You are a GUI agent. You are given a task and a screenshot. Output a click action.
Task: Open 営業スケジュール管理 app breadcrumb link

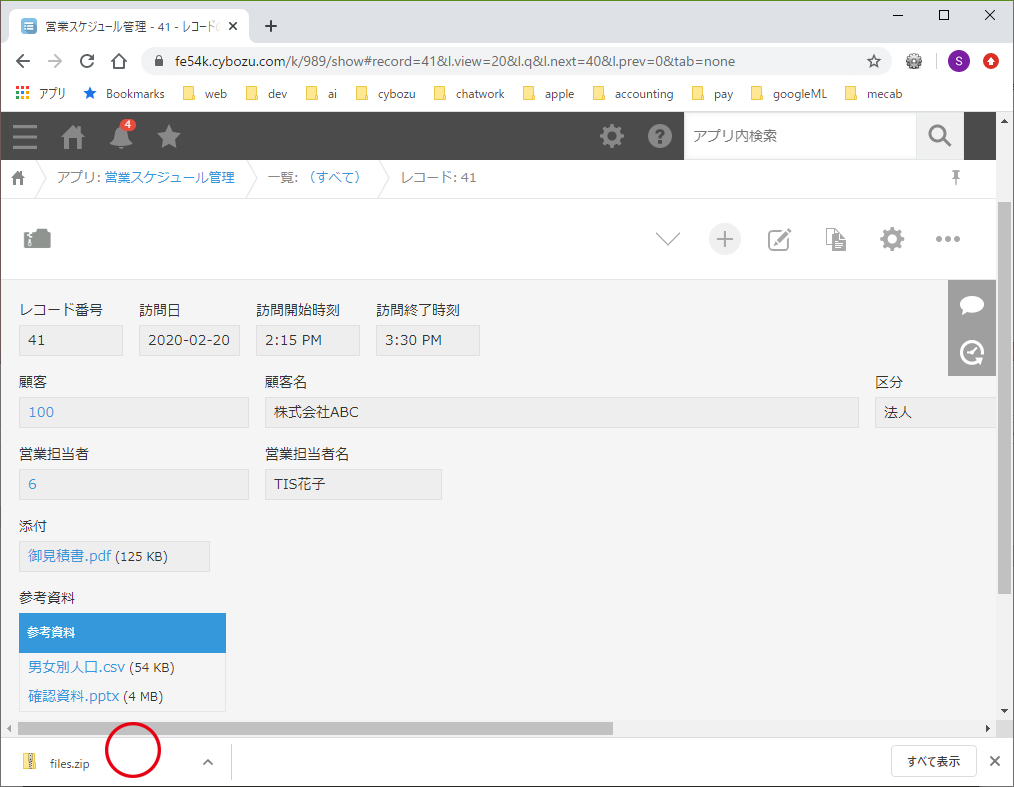point(169,177)
